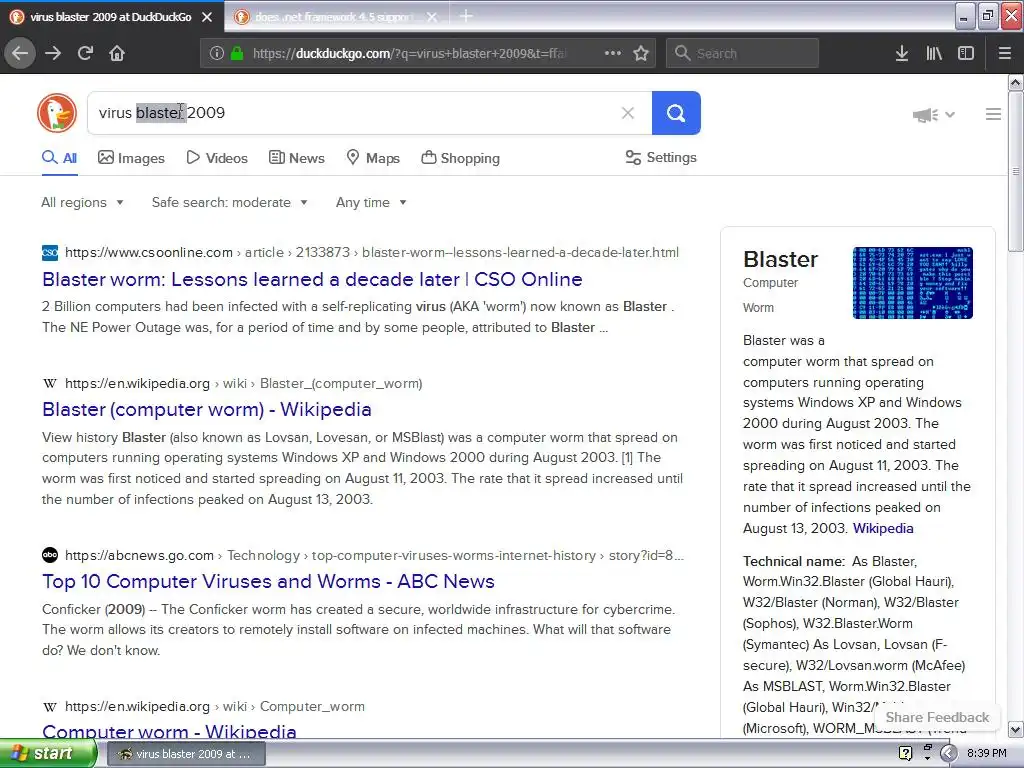Open the Any time filter dropdown
Image resolution: width=1024 pixels, height=768 pixels.
(x=371, y=202)
